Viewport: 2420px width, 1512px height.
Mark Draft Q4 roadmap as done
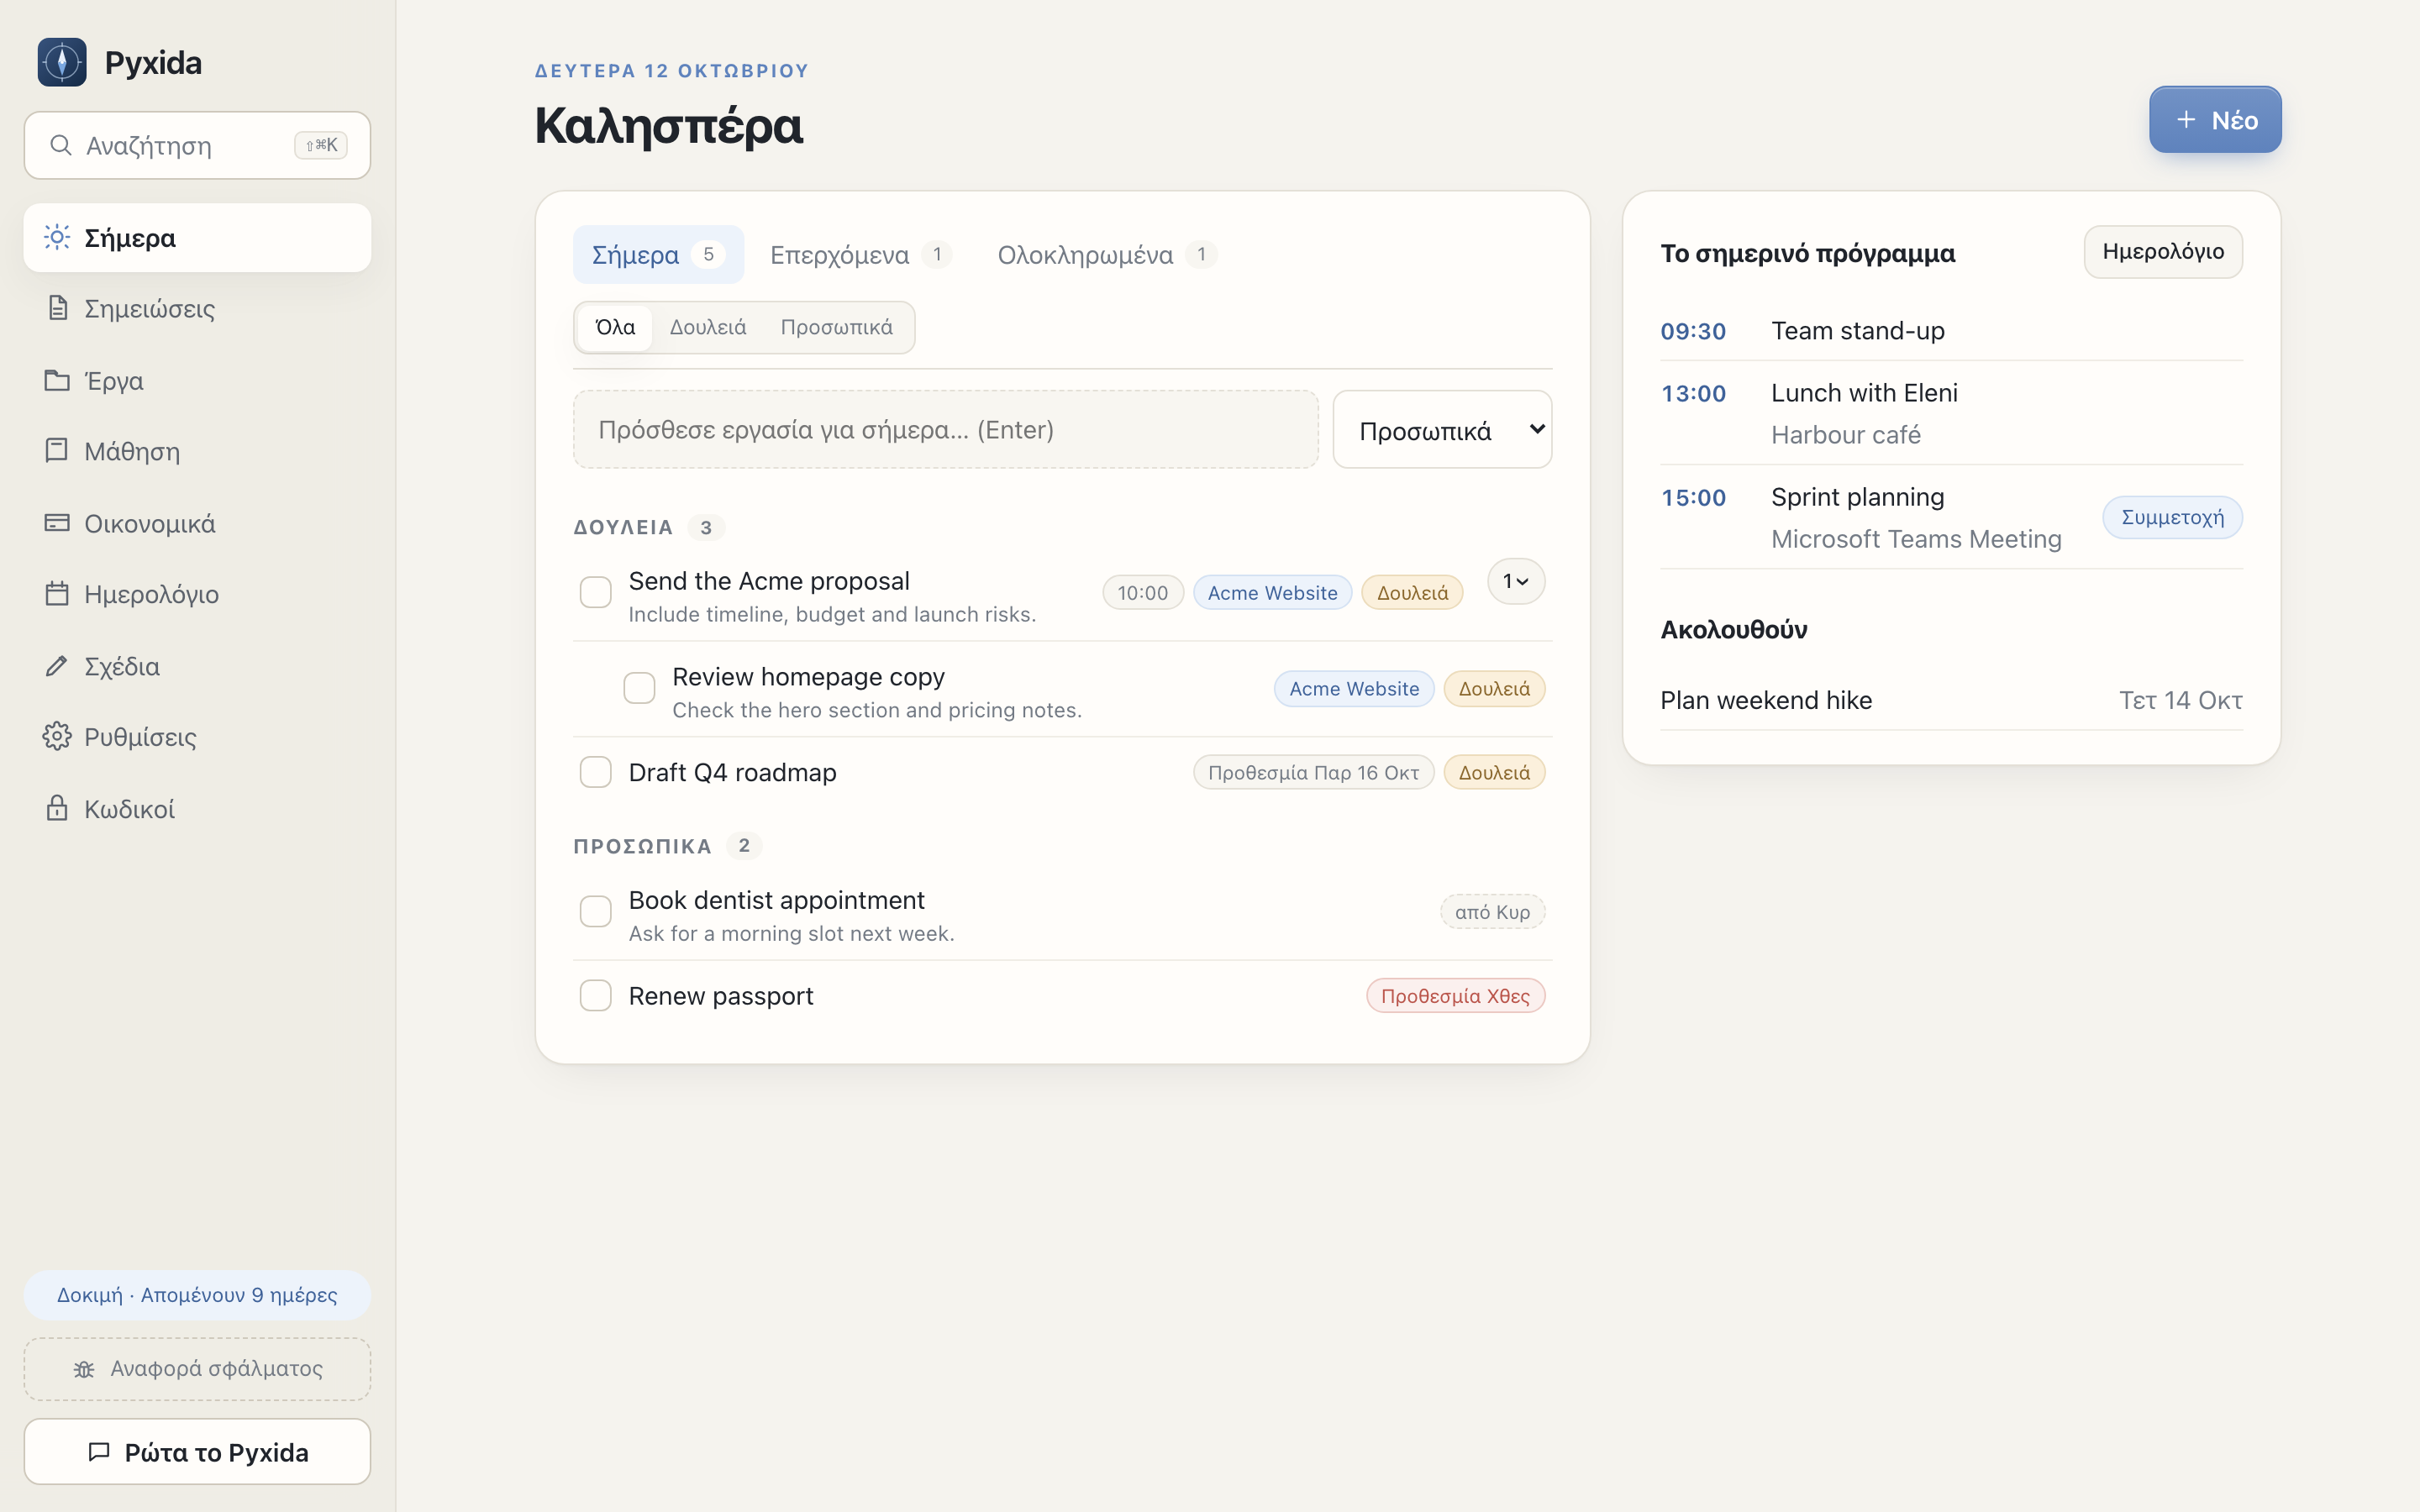pos(596,772)
